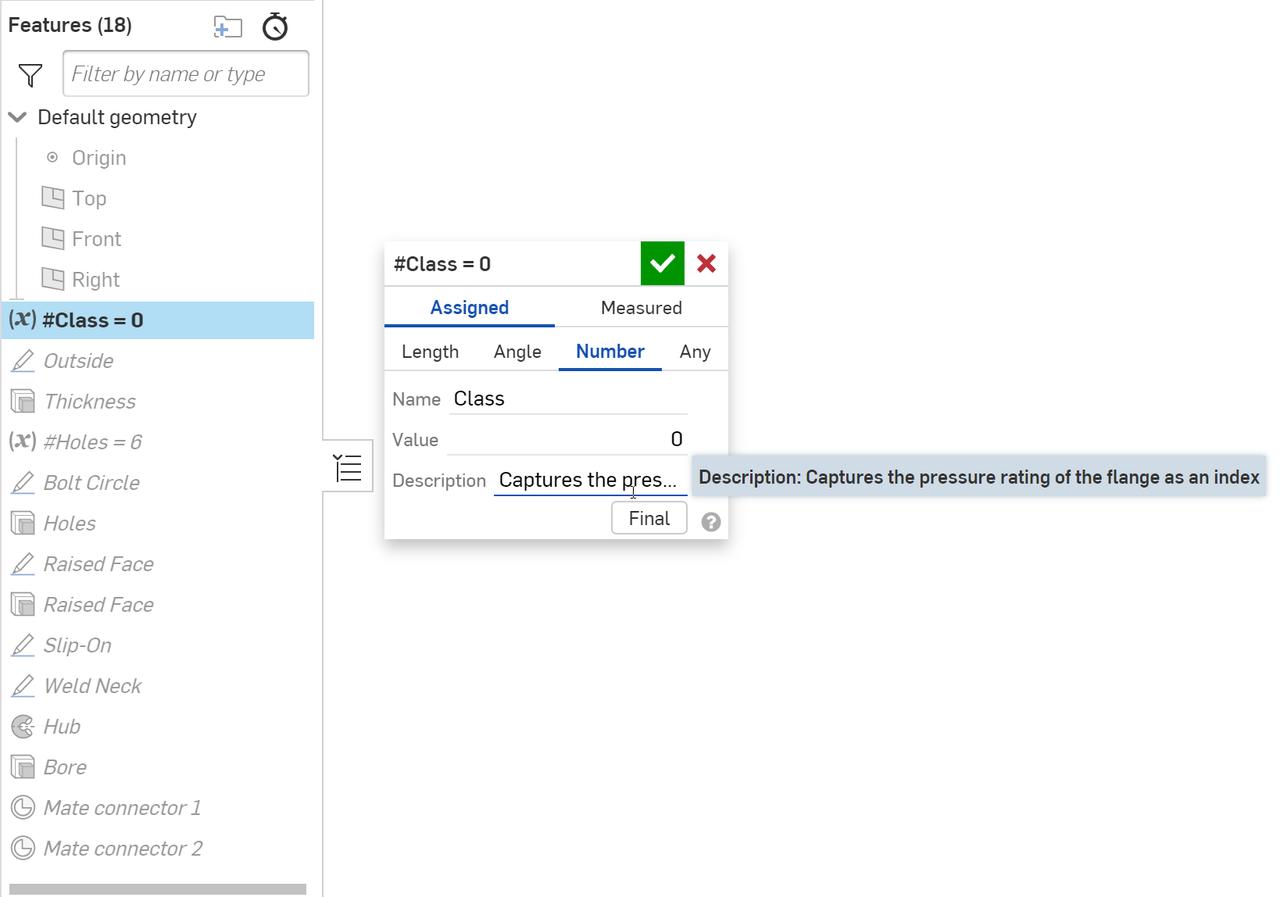Switch to the Measured tab
Viewport: 1280px width, 897px height.
[641, 308]
